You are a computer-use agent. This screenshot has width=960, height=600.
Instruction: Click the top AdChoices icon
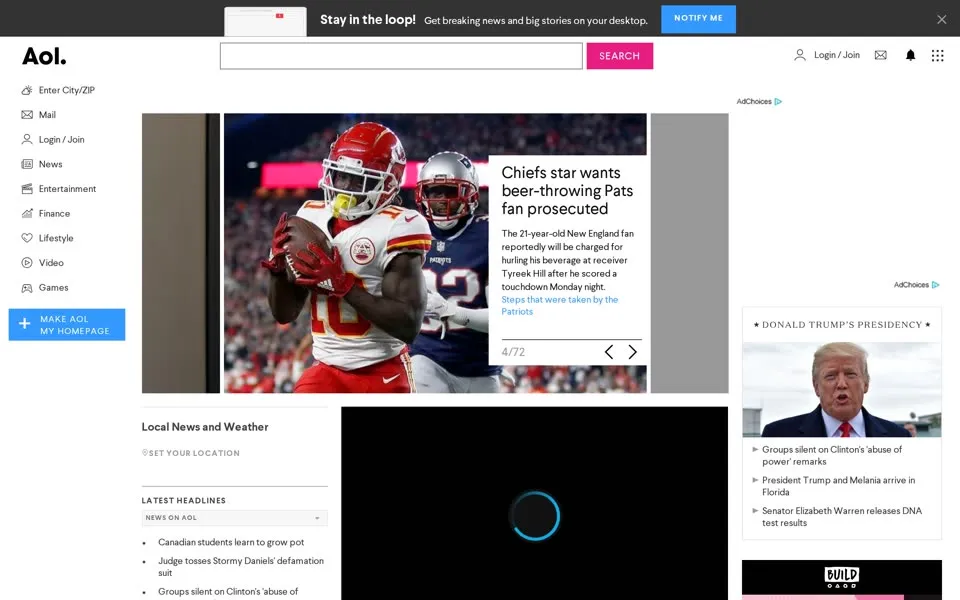[x=778, y=102]
